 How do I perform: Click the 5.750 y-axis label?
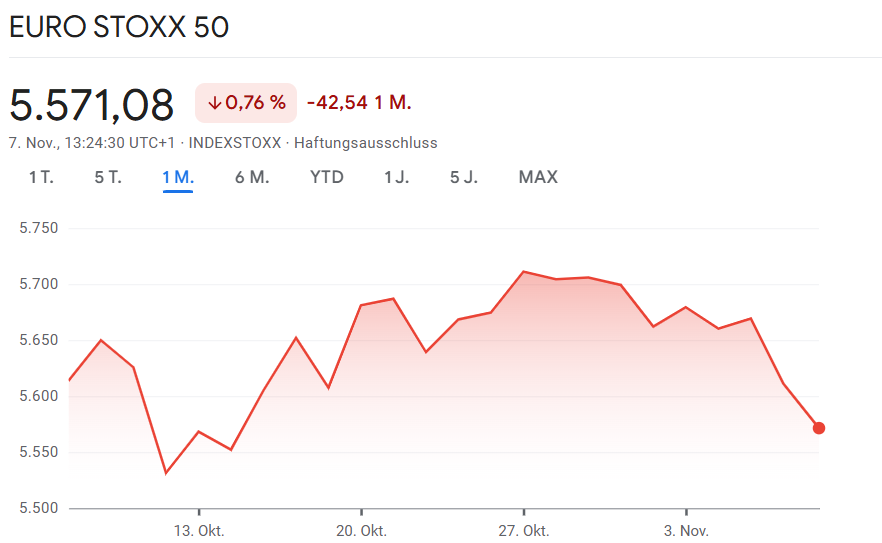pyautogui.click(x=39, y=228)
